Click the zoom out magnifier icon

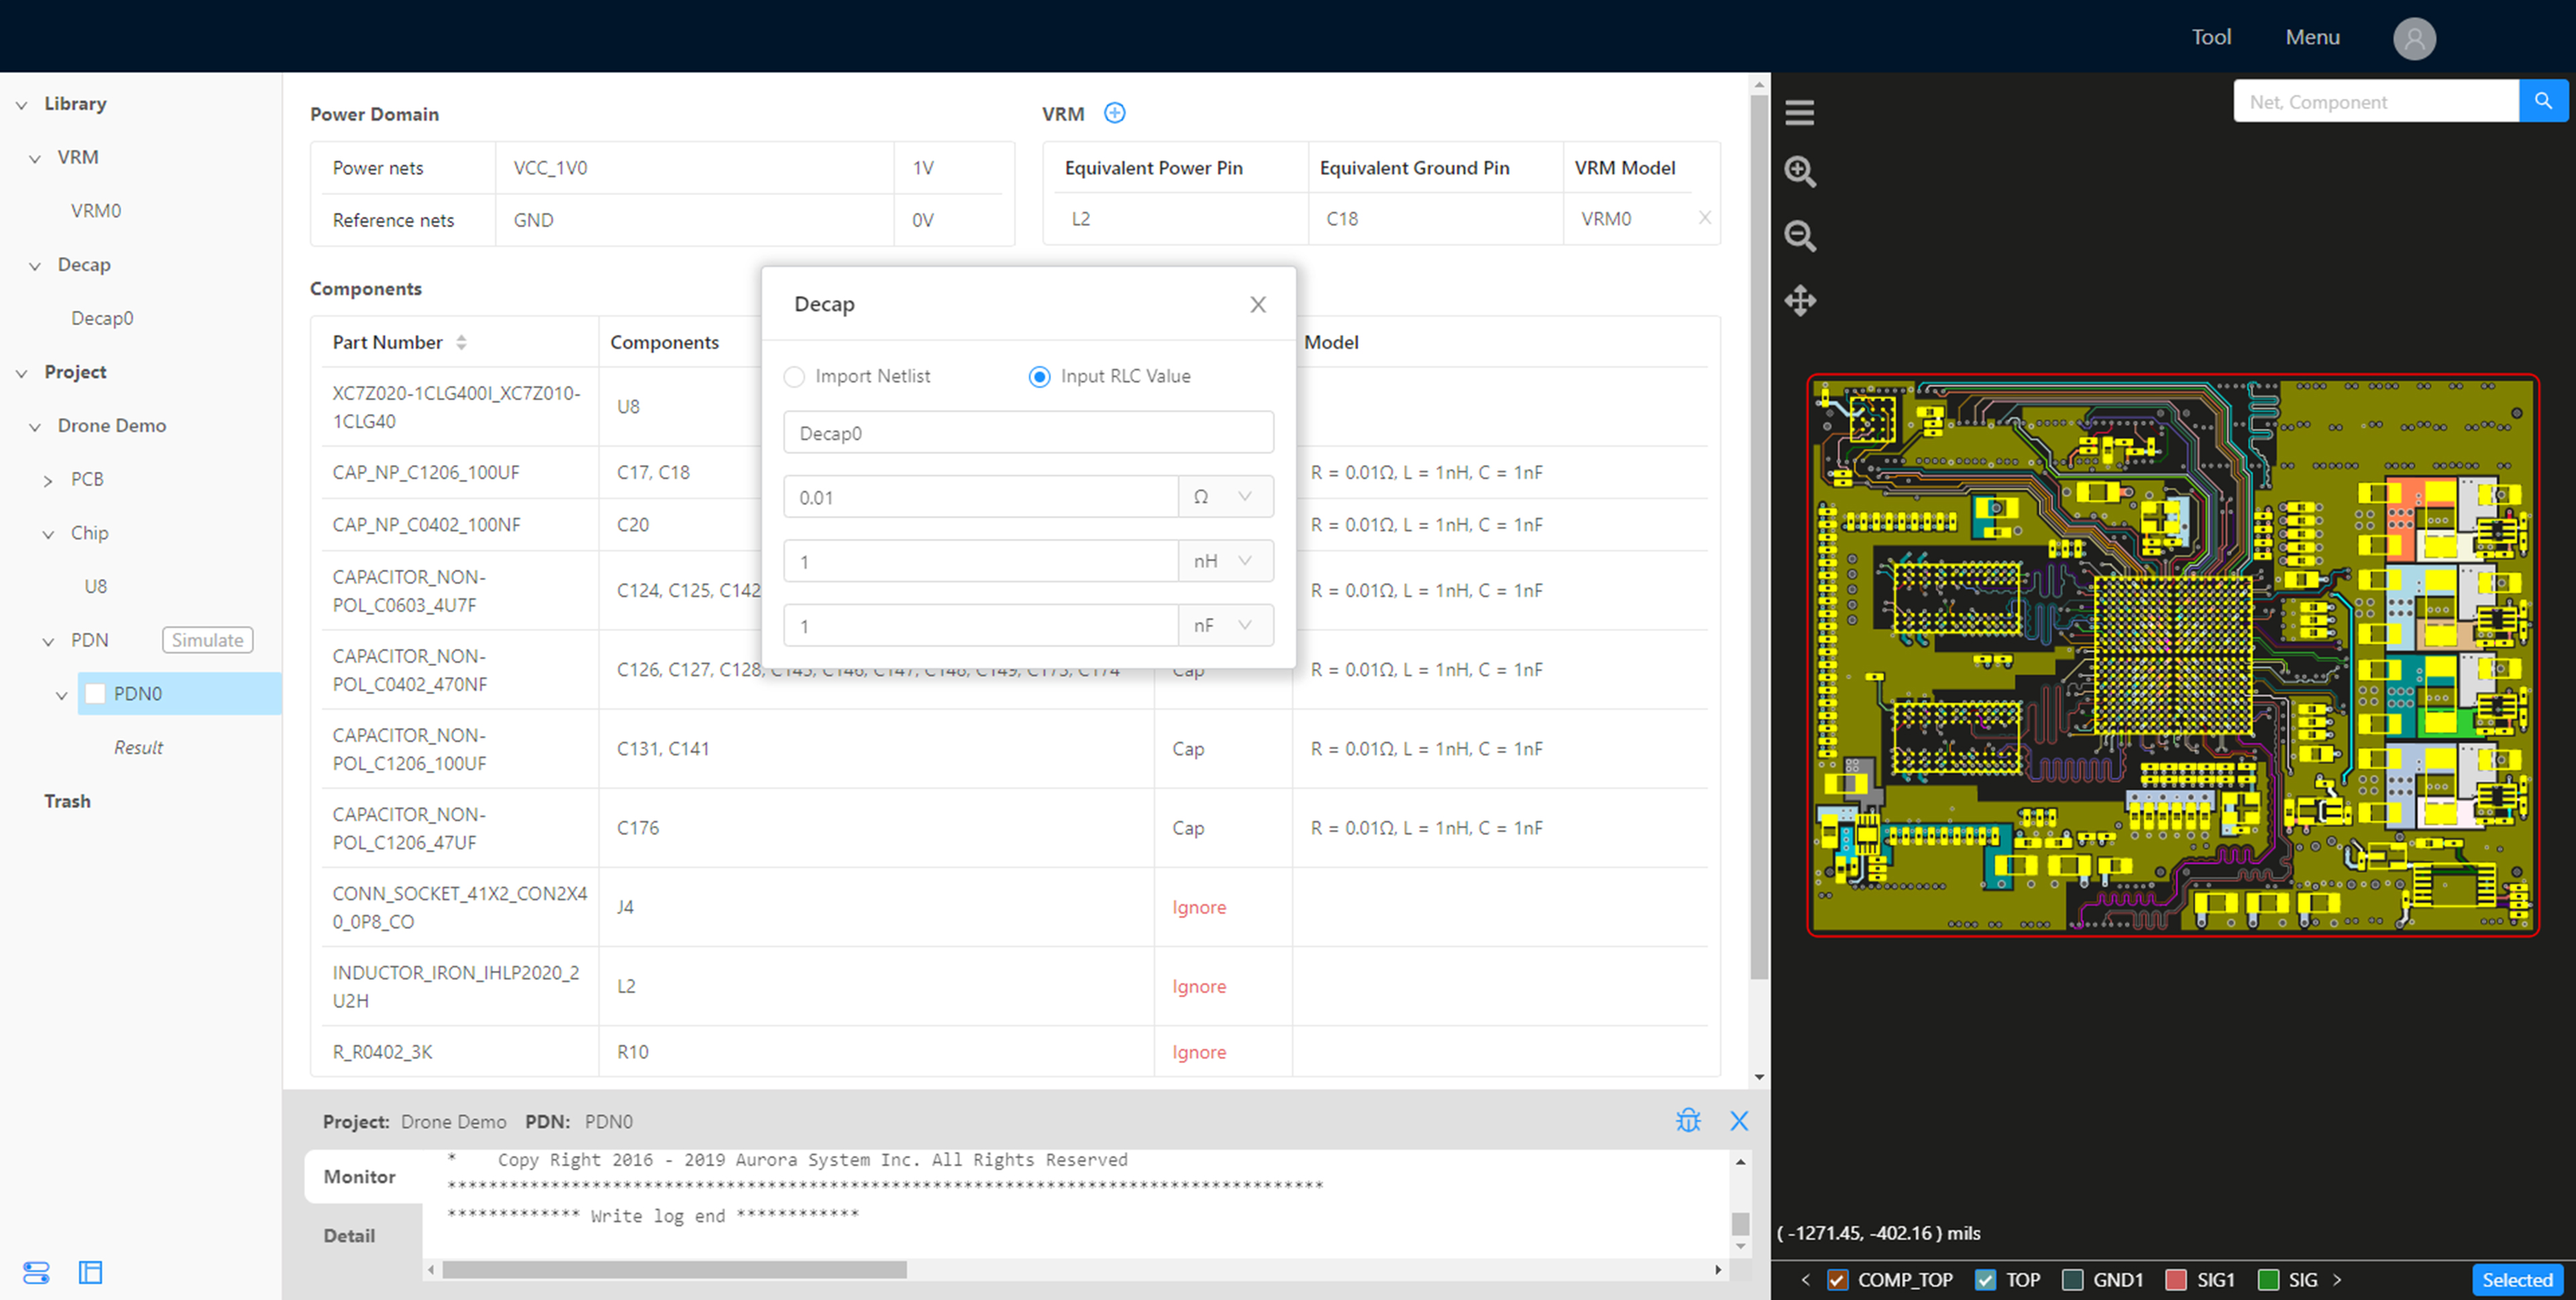(x=1800, y=237)
